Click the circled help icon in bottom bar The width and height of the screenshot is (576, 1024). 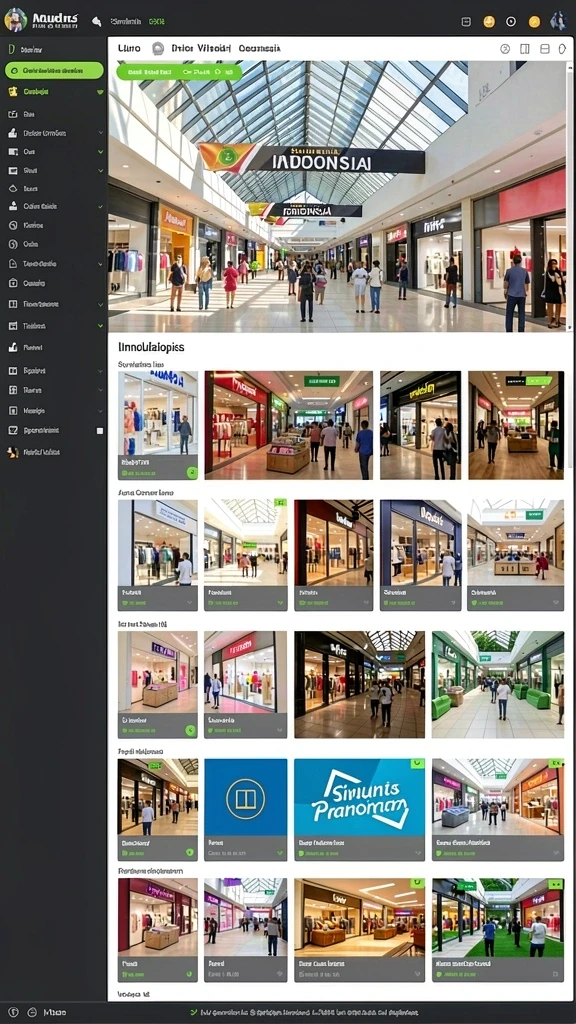tap(14, 1012)
